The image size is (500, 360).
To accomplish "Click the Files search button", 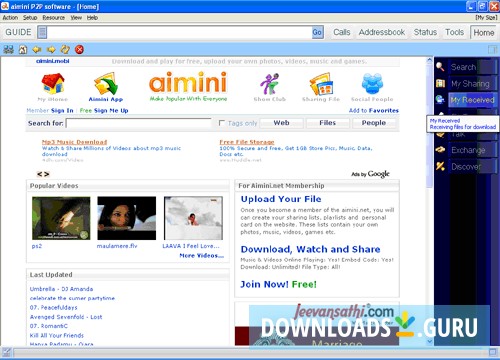I will pos(327,123).
